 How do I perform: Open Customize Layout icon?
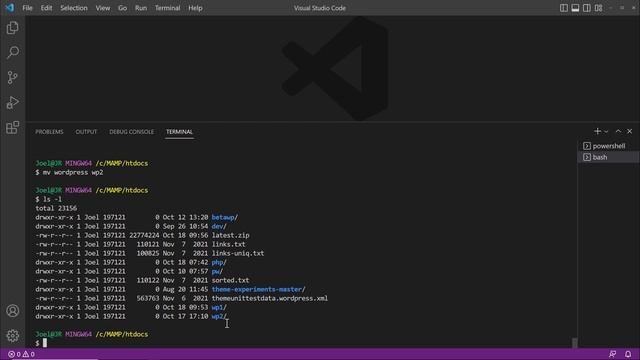[x=598, y=8]
